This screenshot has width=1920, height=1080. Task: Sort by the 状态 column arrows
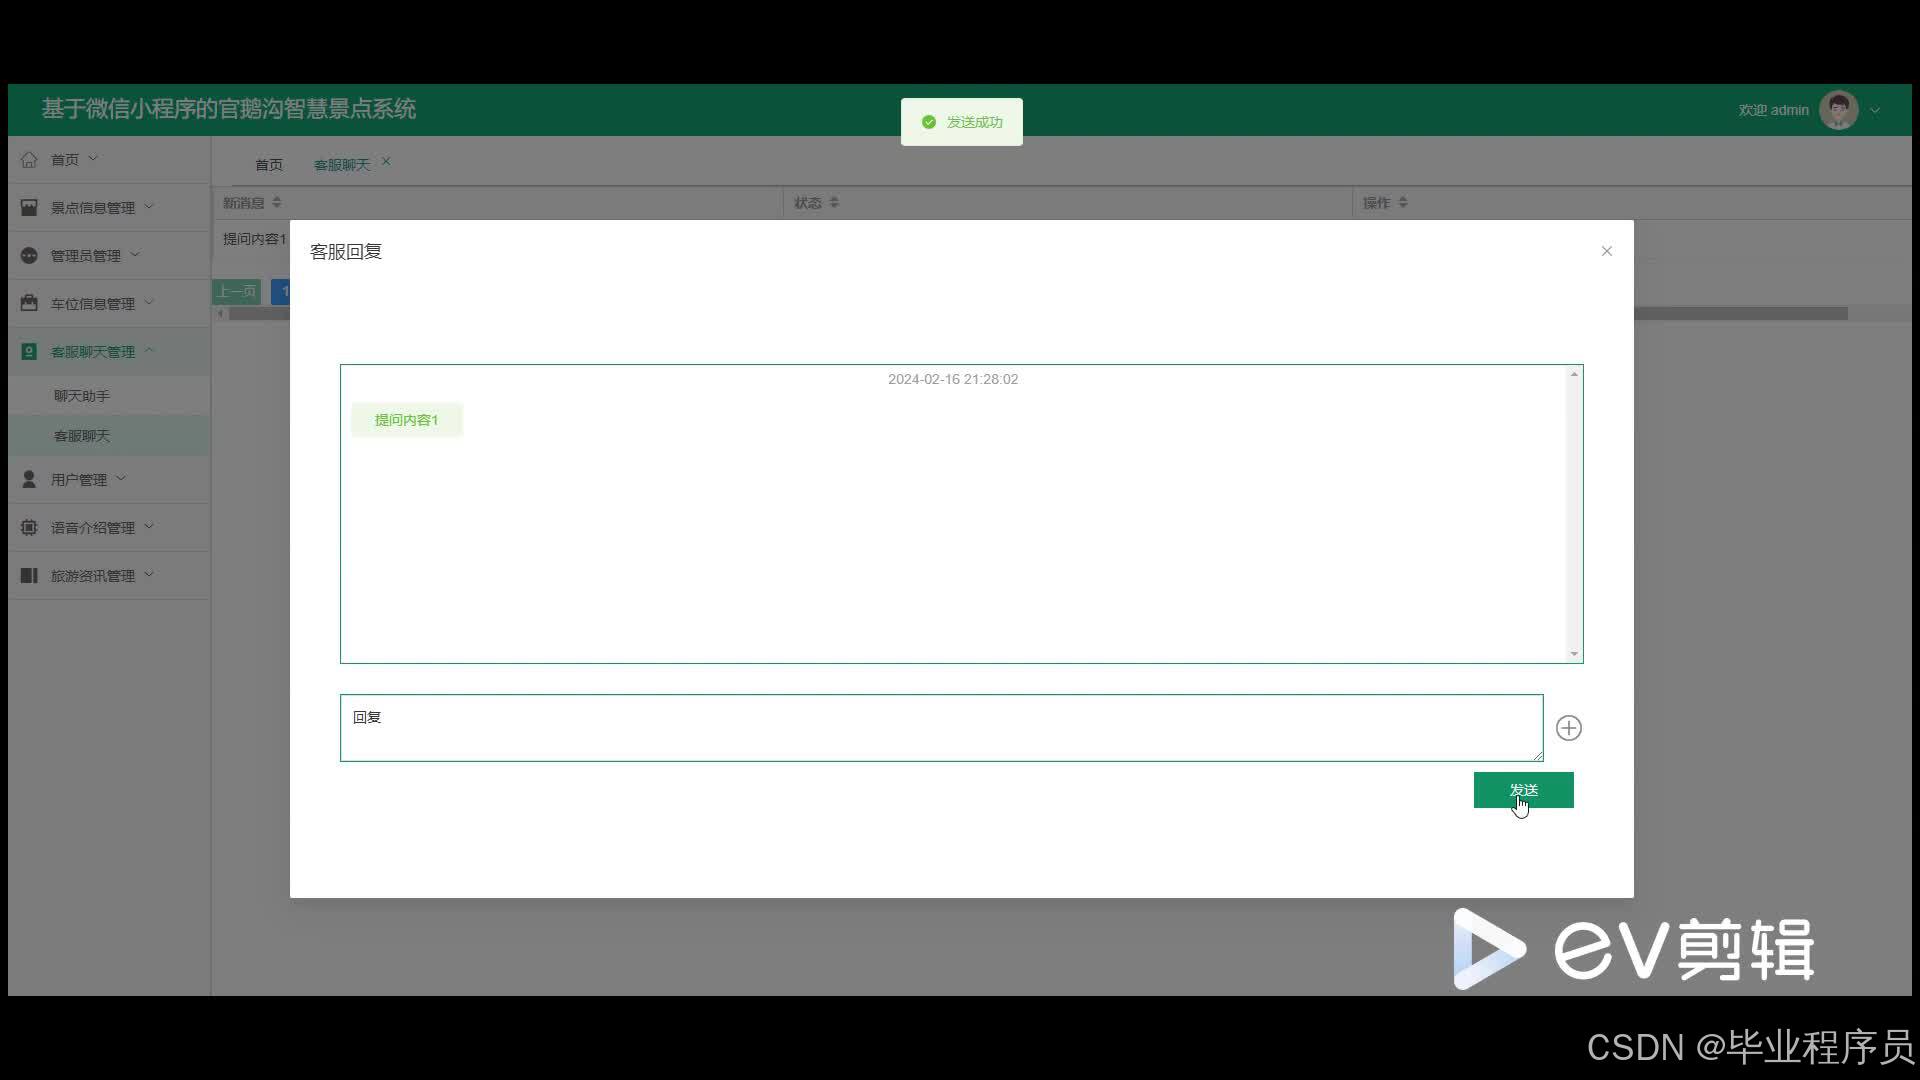[834, 203]
